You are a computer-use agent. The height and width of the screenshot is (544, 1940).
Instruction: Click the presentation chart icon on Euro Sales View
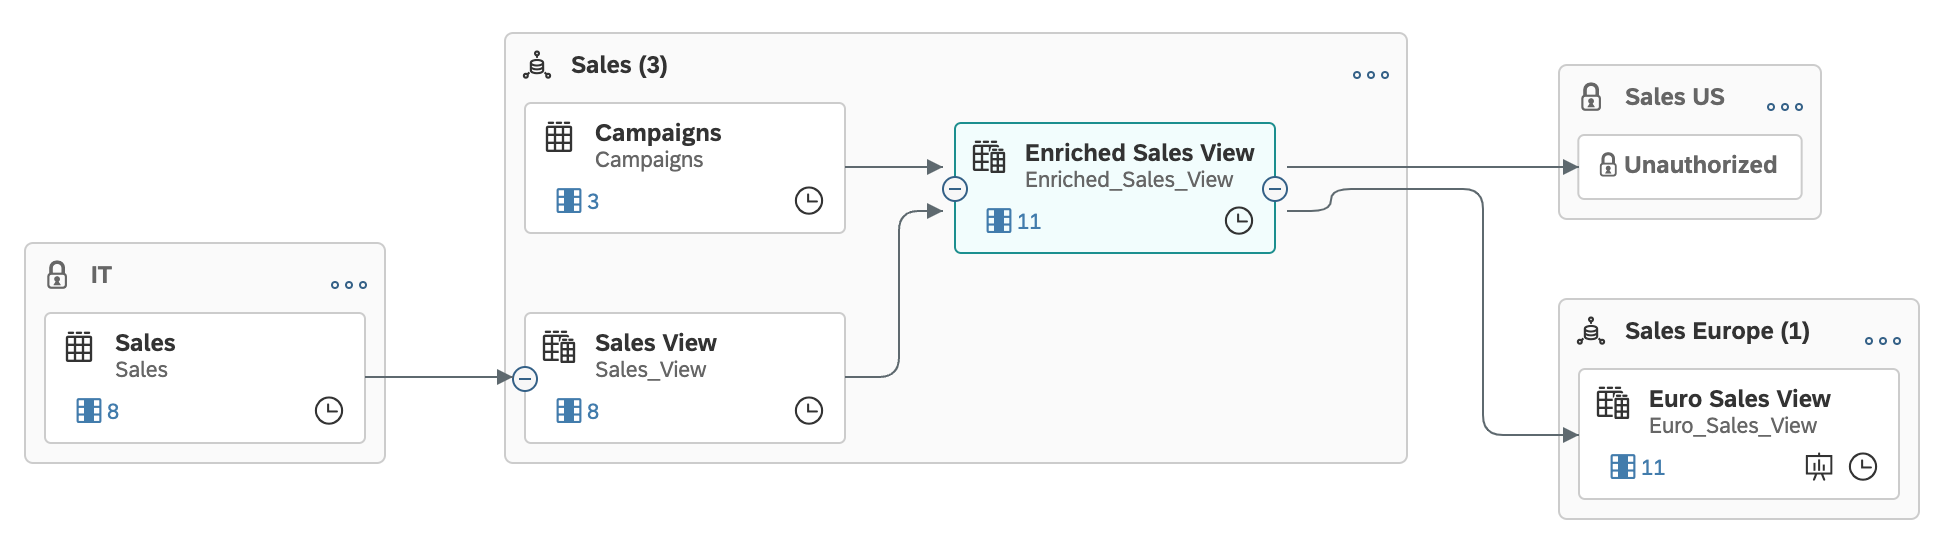pos(1819,467)
